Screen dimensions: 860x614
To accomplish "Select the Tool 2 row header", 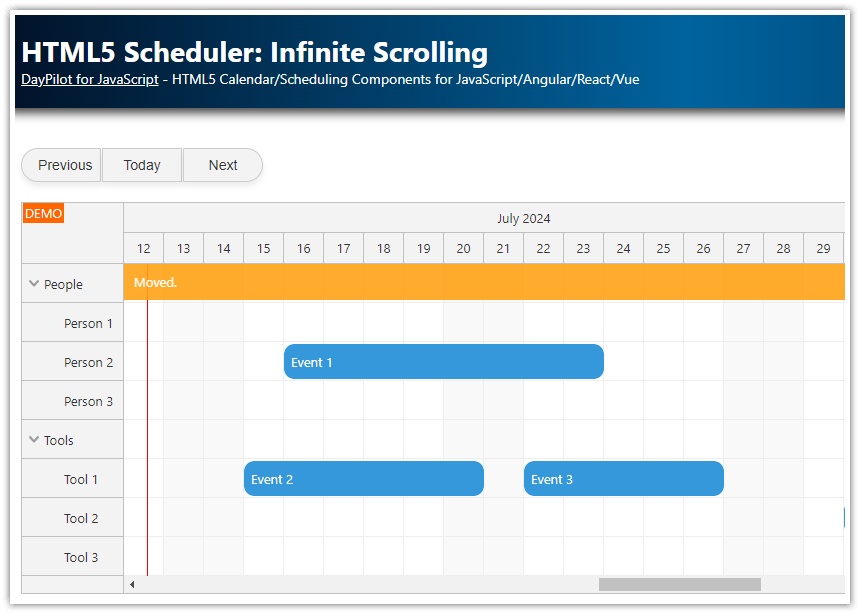I will (82, 518).
